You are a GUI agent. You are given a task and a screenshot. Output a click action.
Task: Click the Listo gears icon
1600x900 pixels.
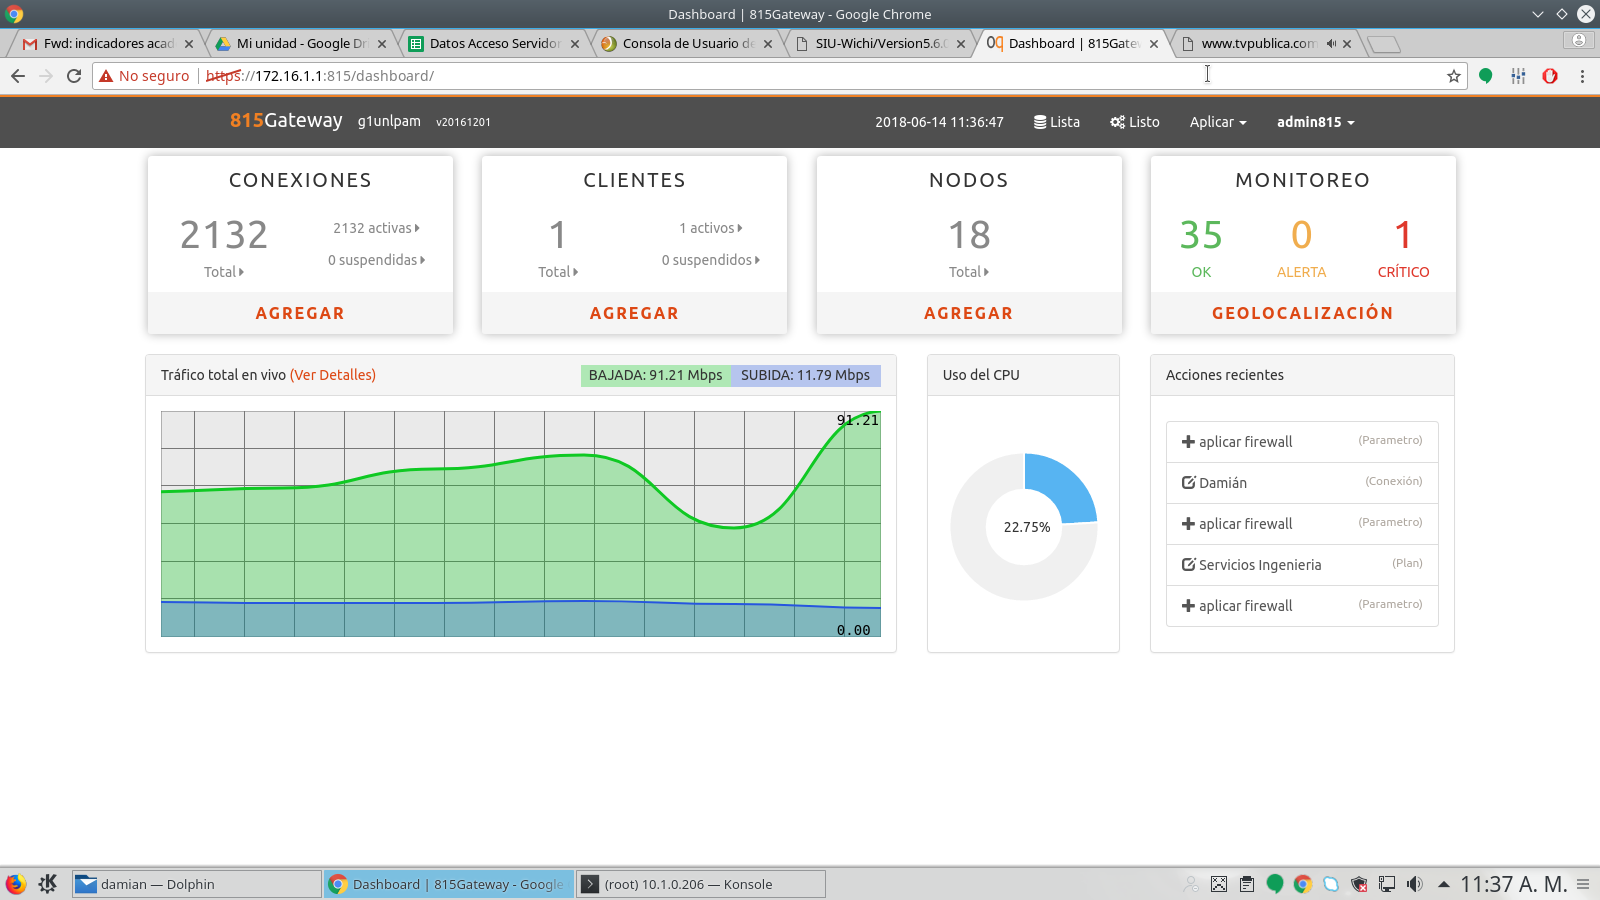click(x=1117, y=122)
